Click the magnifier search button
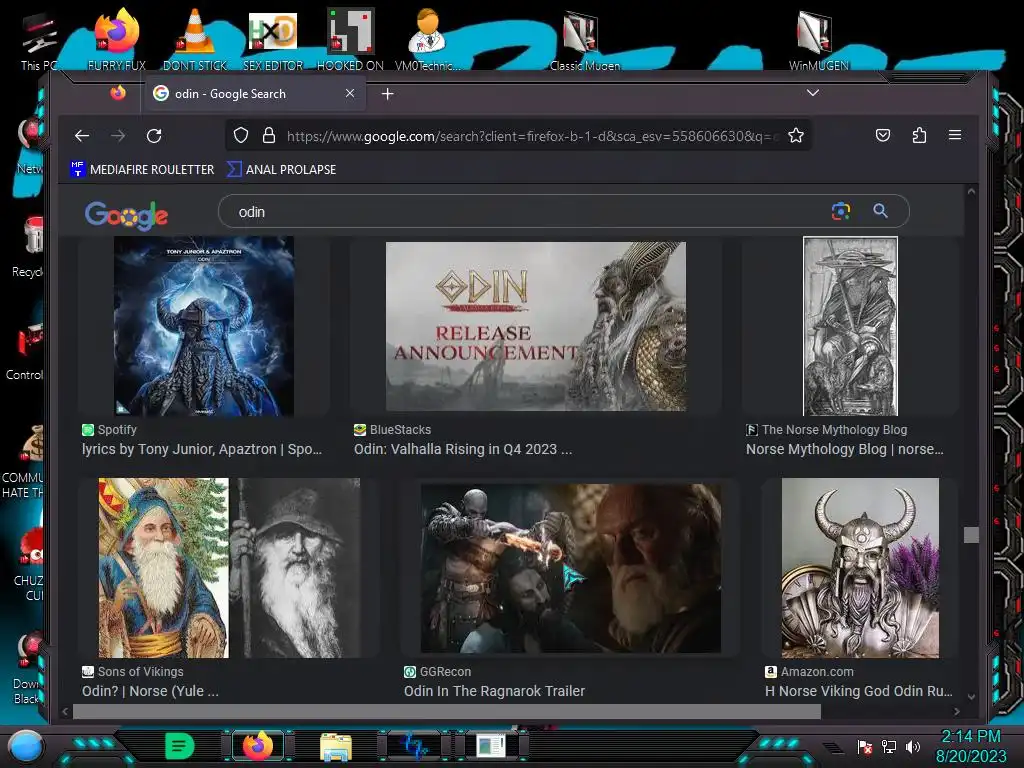 coord(880,211)
